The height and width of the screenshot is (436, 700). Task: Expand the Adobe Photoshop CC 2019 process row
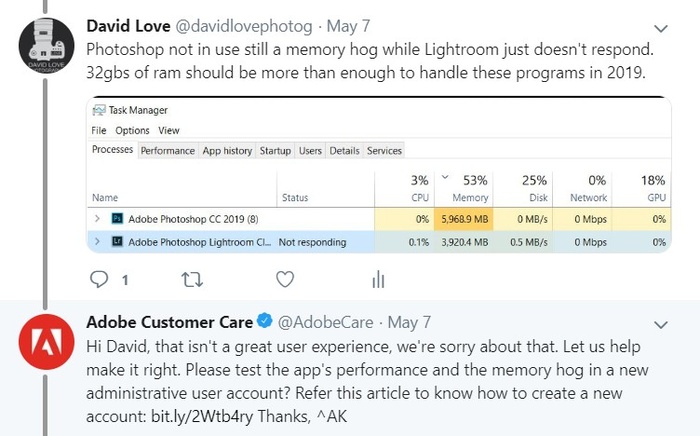click(x=97, y=219)
